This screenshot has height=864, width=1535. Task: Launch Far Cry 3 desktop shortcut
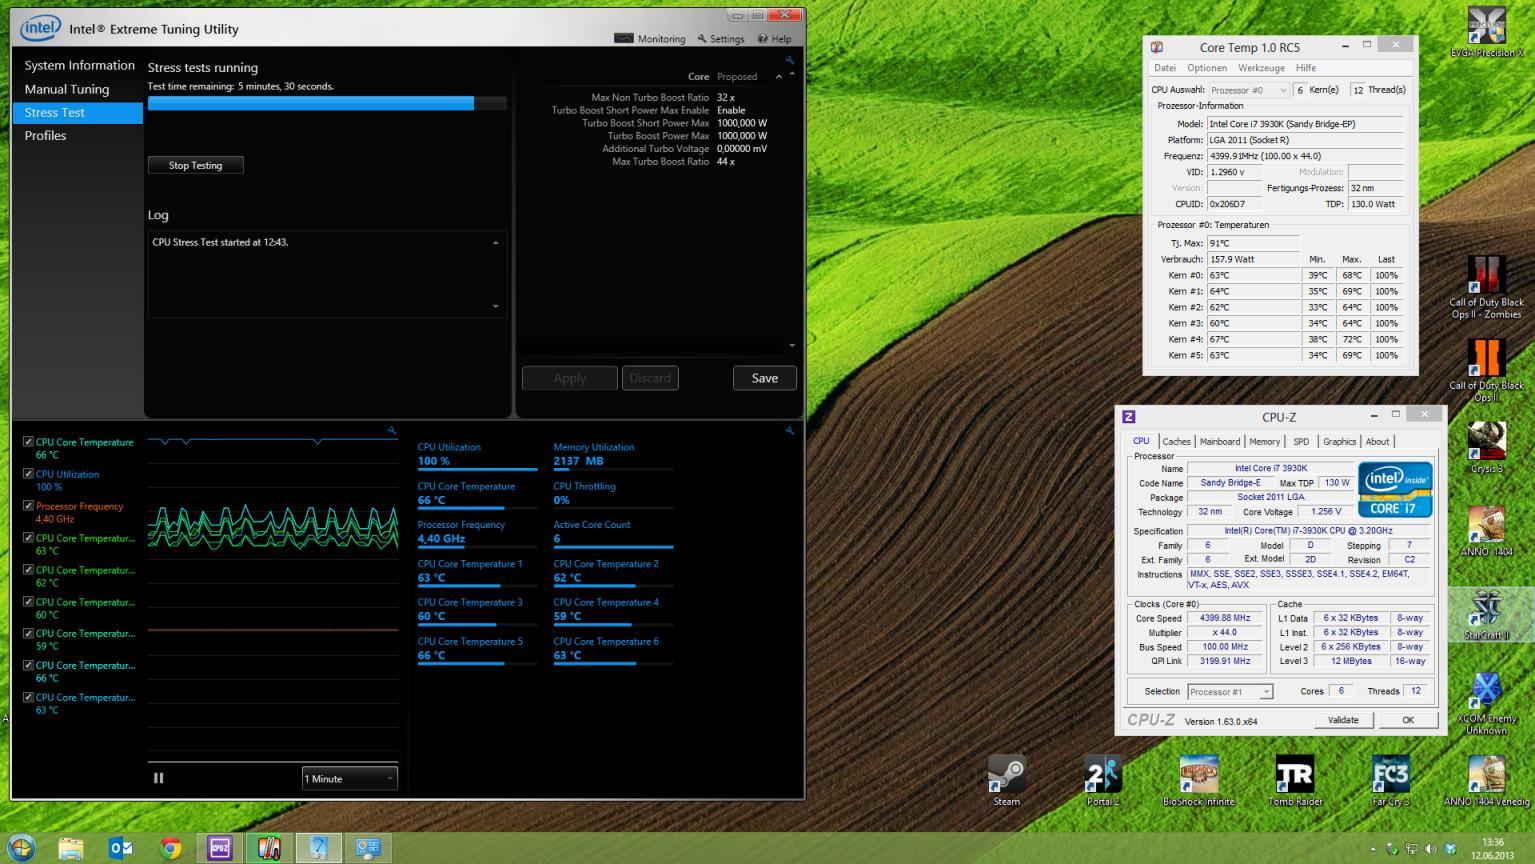[x=1391, y=780]
